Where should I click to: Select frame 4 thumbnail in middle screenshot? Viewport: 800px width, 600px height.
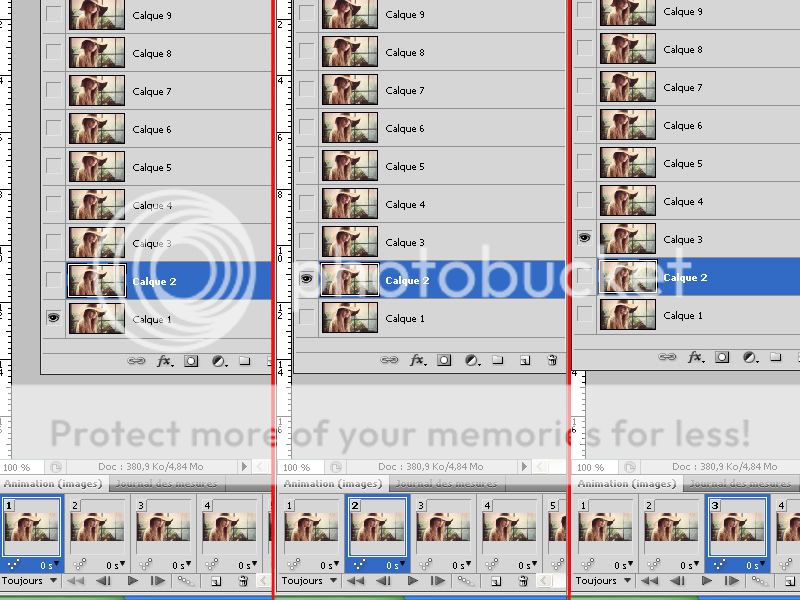pos(509,527)
